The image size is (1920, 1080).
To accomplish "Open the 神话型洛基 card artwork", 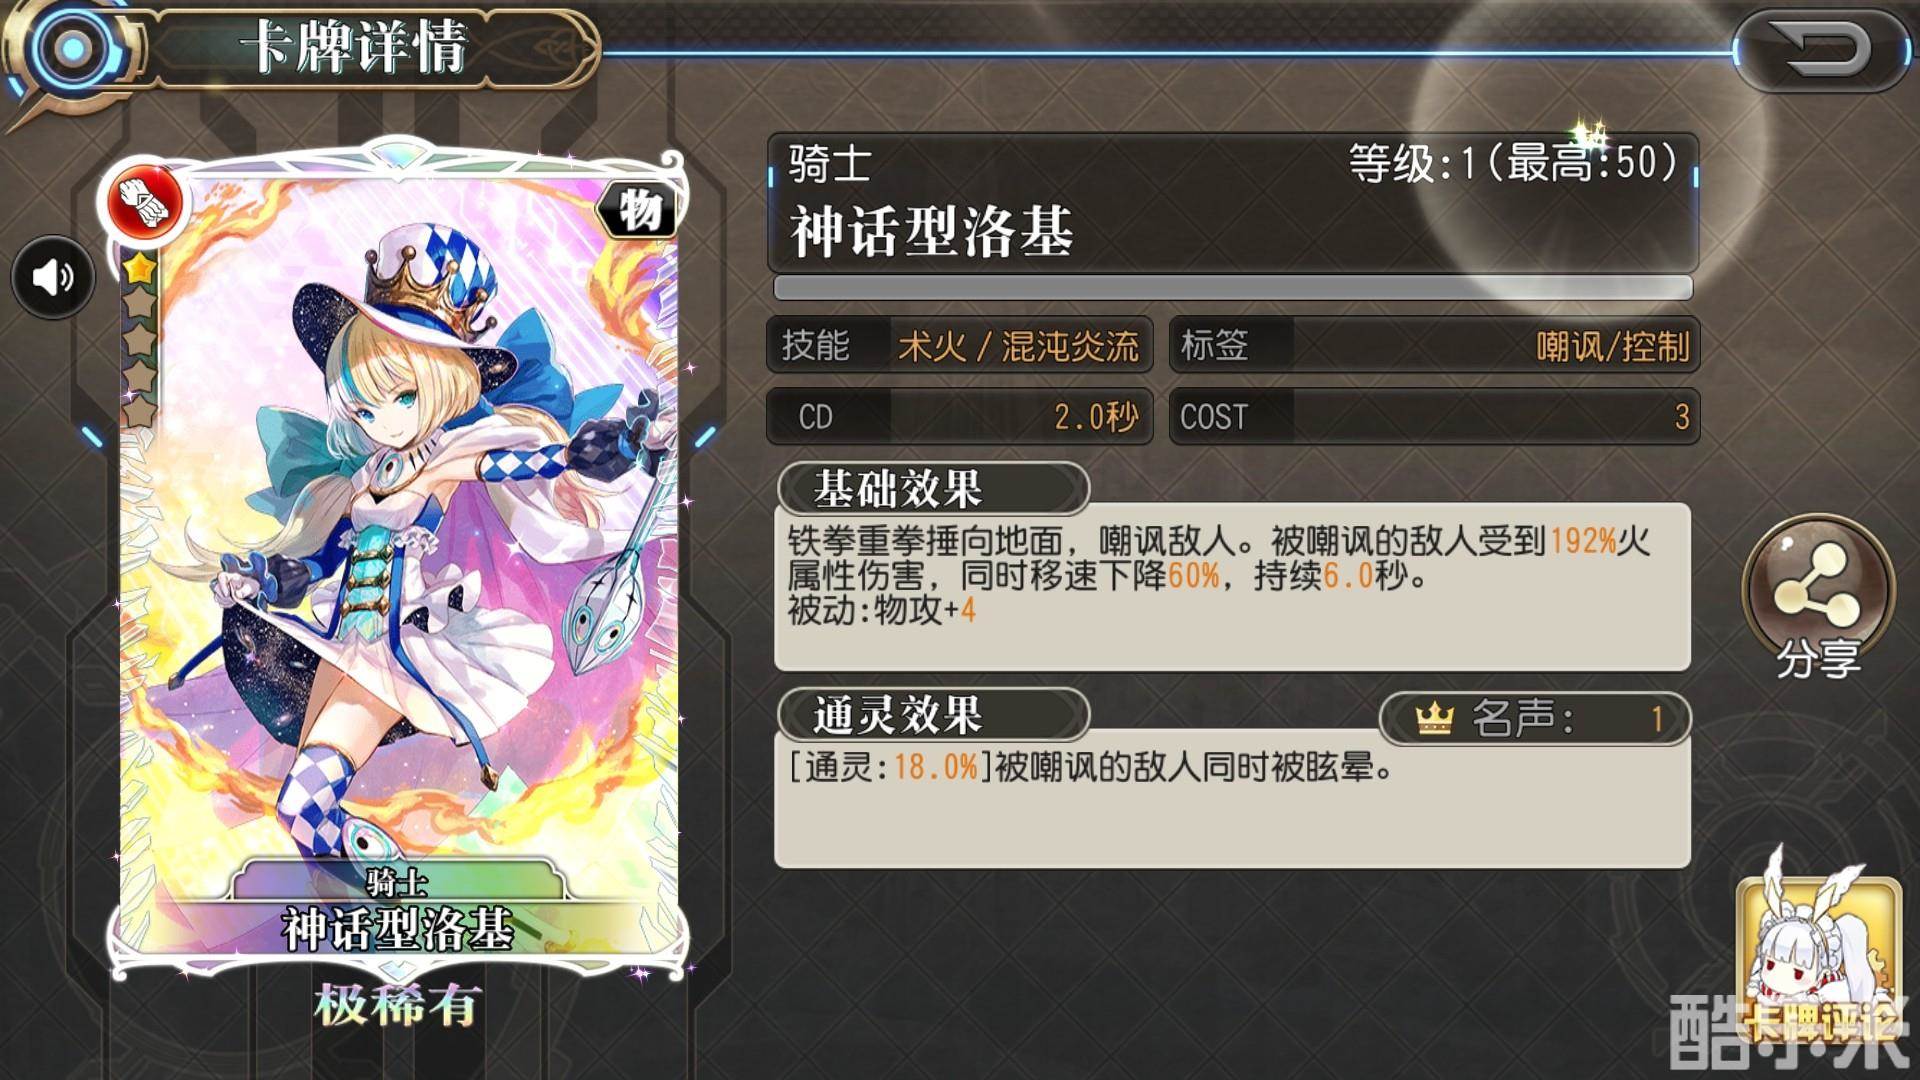I will (397, 560).
